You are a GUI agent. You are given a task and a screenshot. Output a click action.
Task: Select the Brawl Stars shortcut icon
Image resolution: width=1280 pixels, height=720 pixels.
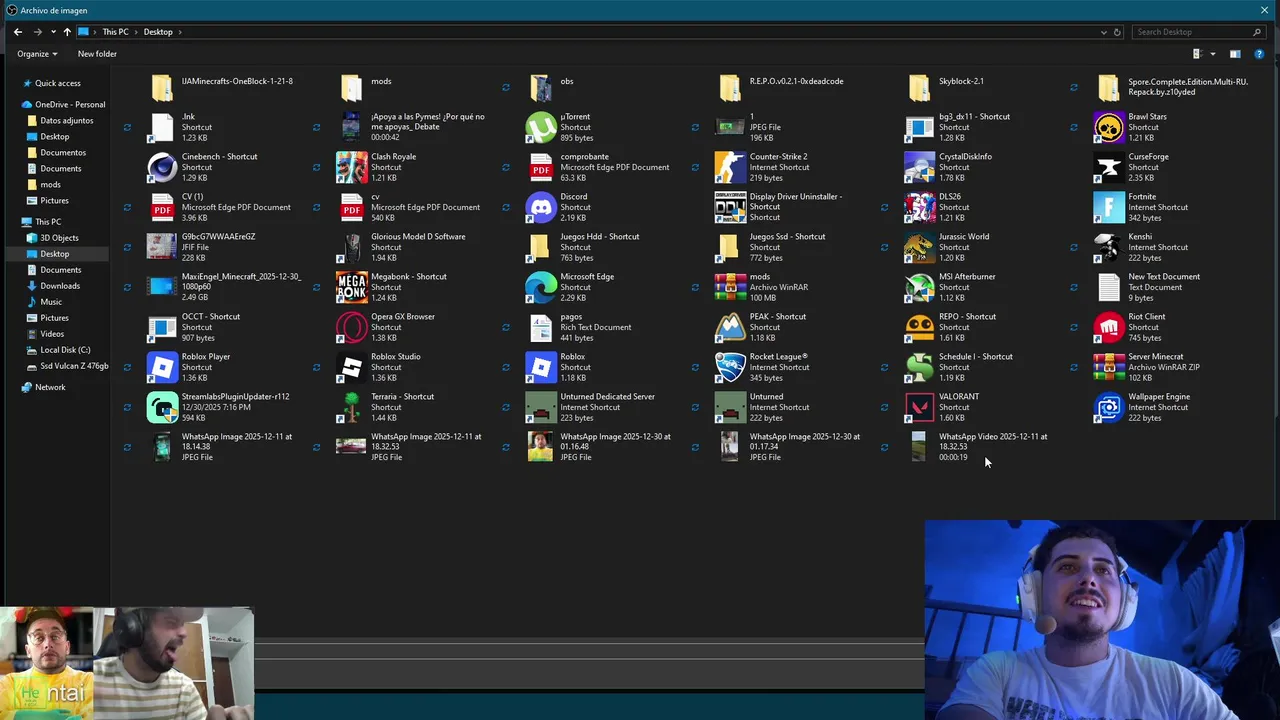coord(1109,127)
